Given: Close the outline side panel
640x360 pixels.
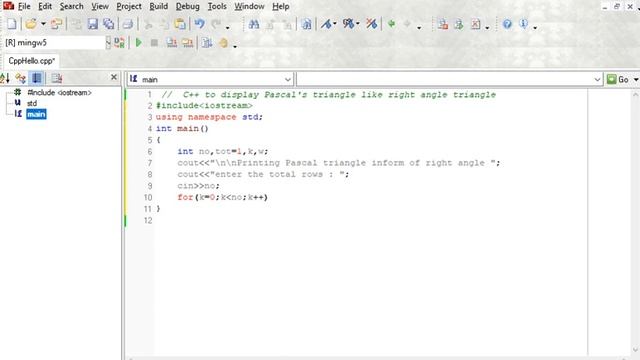Looking at the screenshot, I should coord(114,77).
